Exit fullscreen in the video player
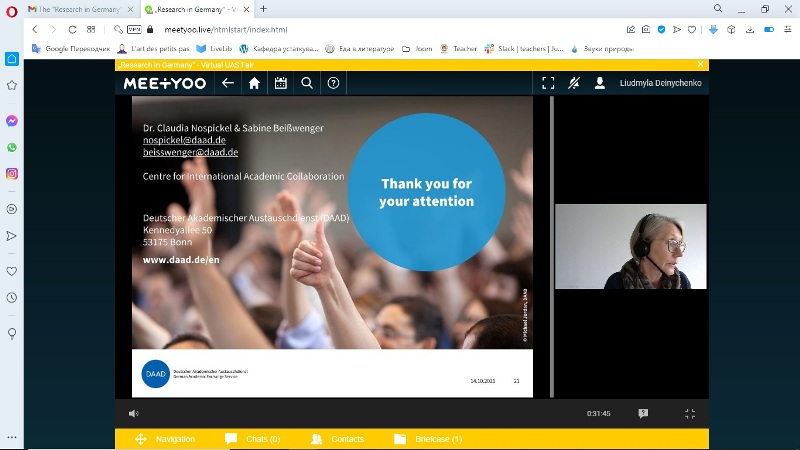Viewport: 800px width, 450px height. click(690, 413)
